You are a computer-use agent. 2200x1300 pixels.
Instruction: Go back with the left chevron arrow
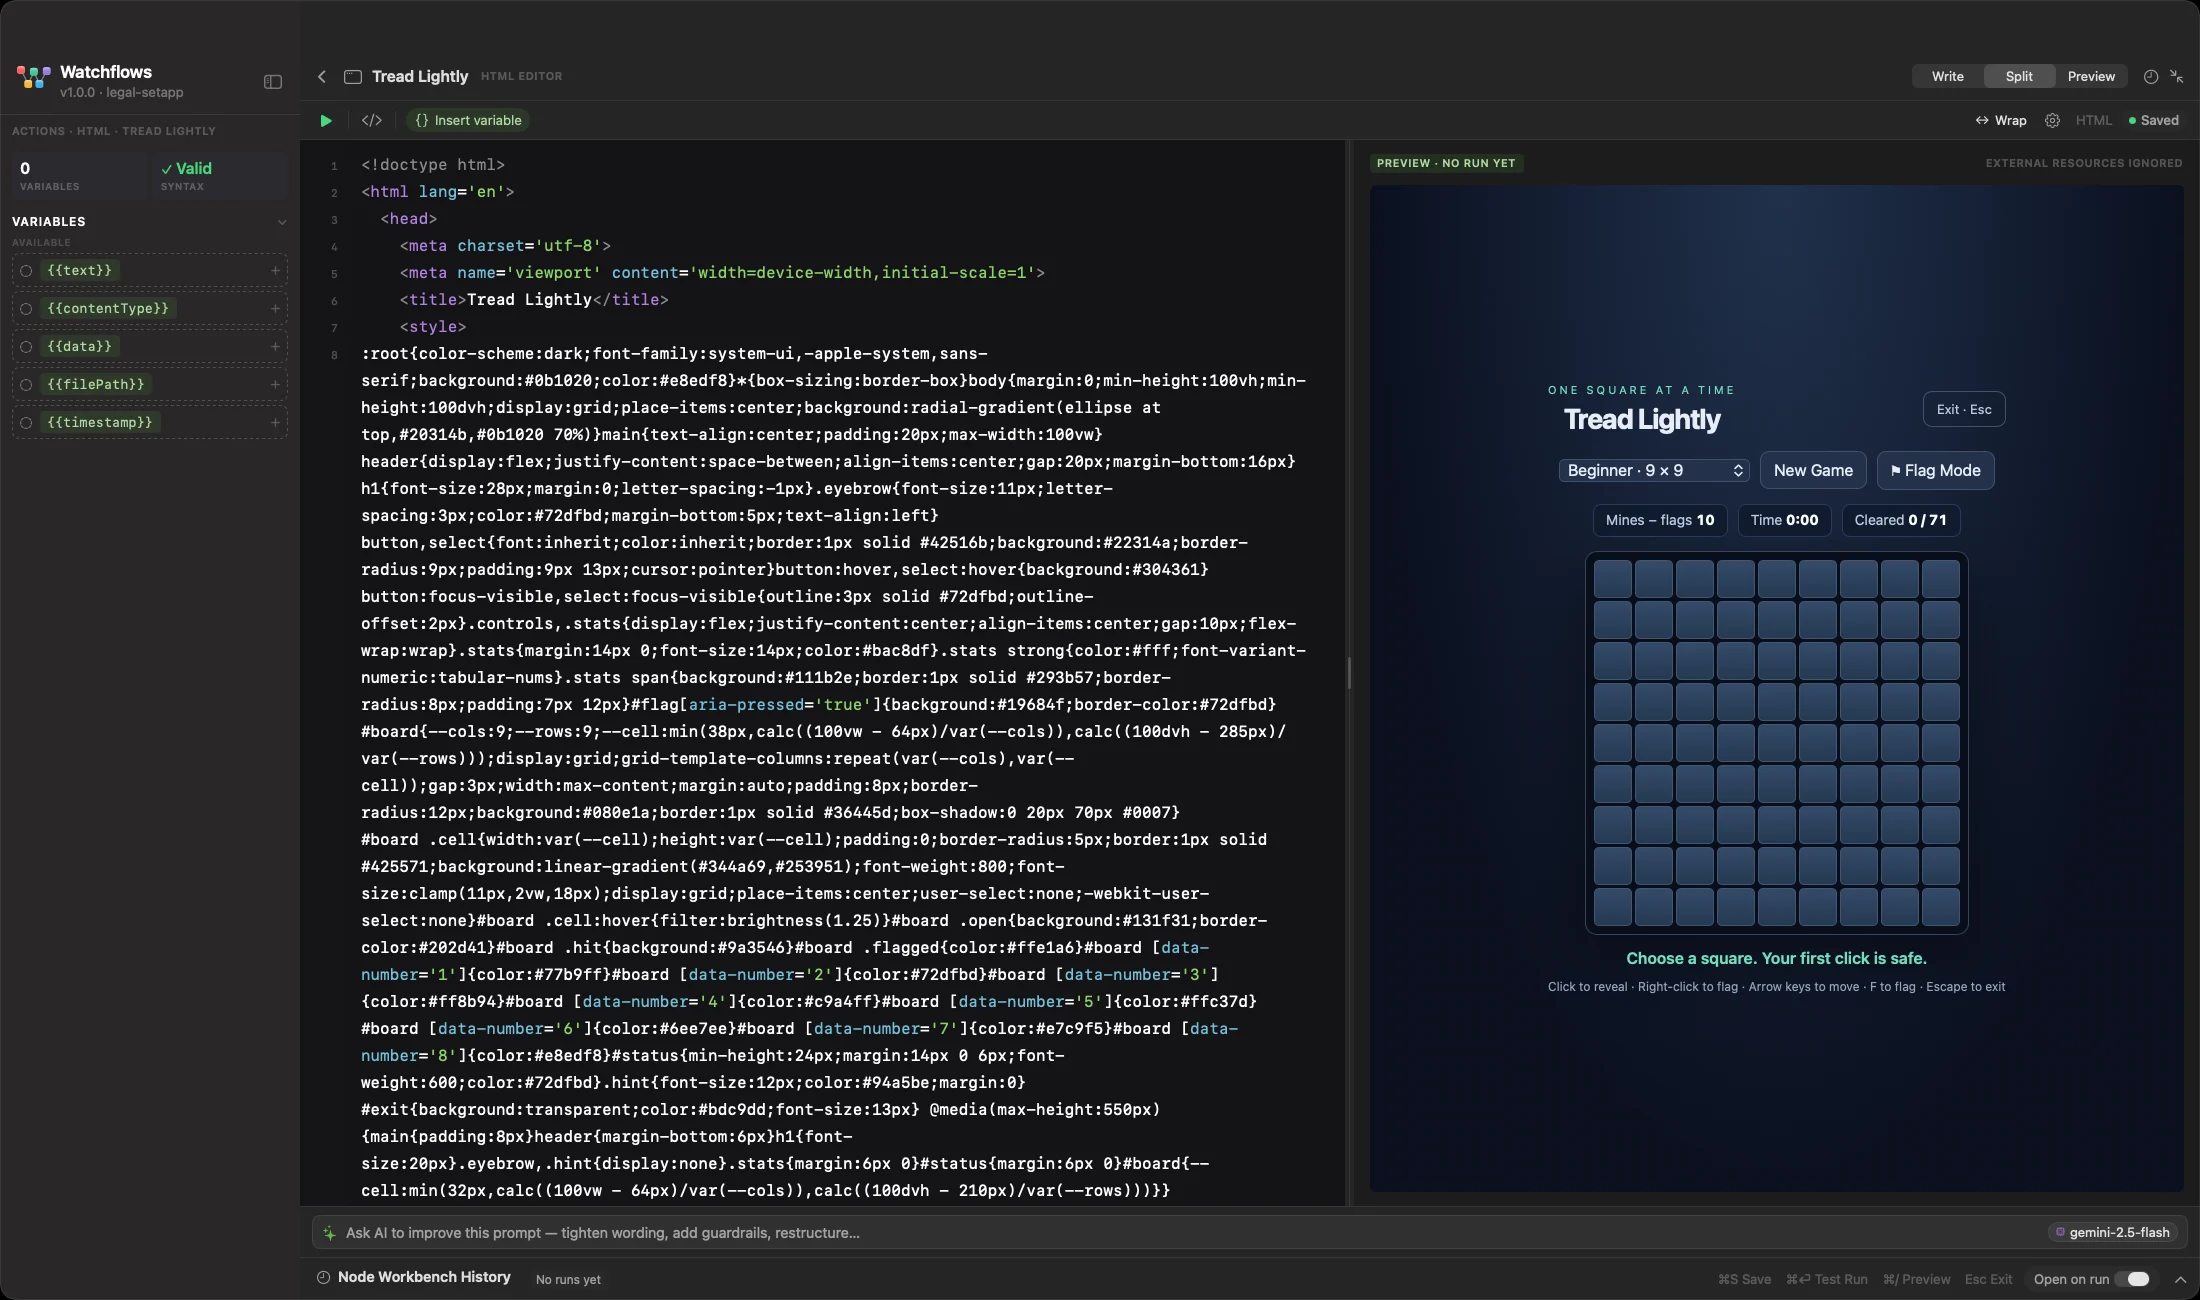click(x=322, y=76)
